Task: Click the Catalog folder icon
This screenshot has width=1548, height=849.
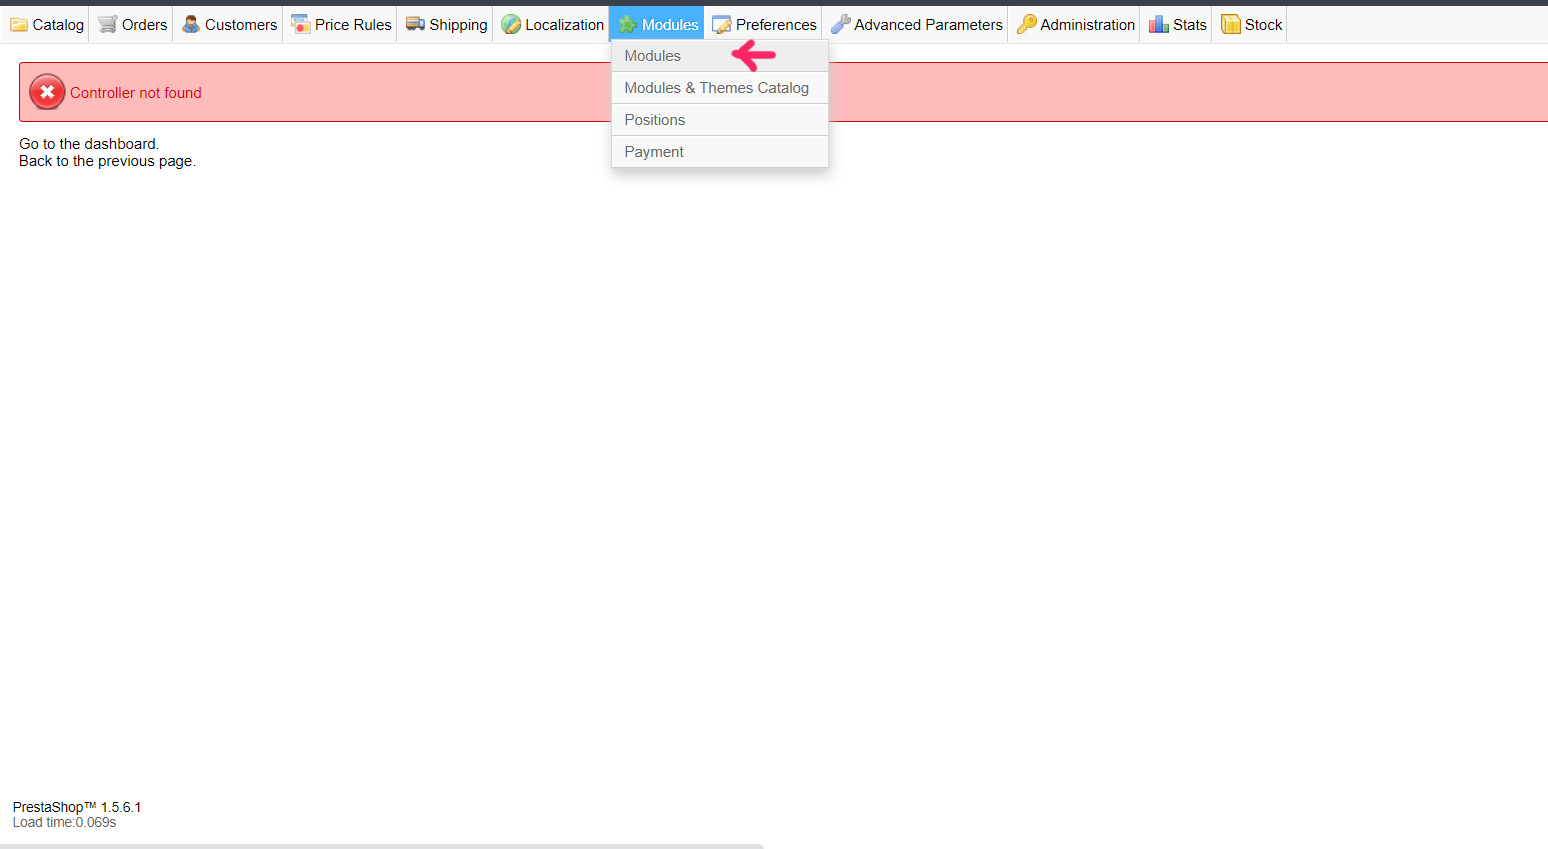Action: (x=19, y=24)
